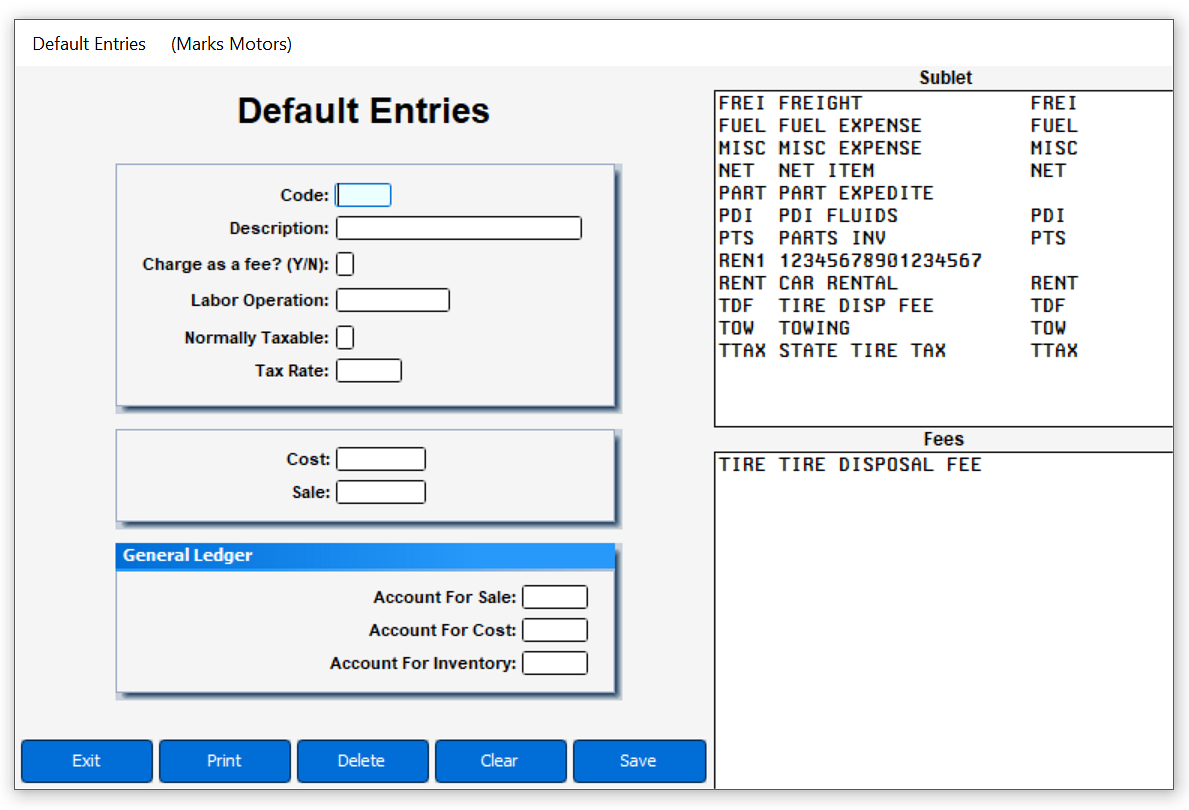Click the Account For Sale field
This screenshot has width=1189, height=810.
(555, 596)
